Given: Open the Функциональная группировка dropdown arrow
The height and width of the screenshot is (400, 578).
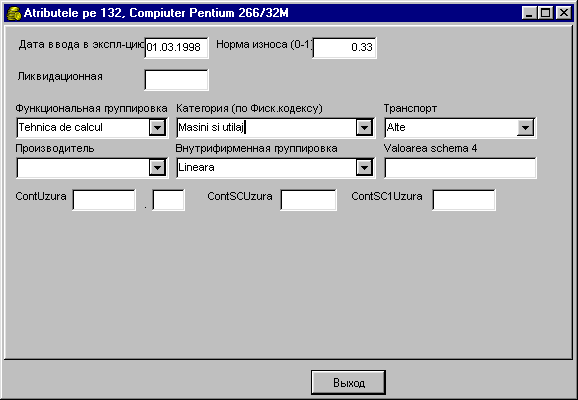Looking at the screenshot, I should pos(157,128).
